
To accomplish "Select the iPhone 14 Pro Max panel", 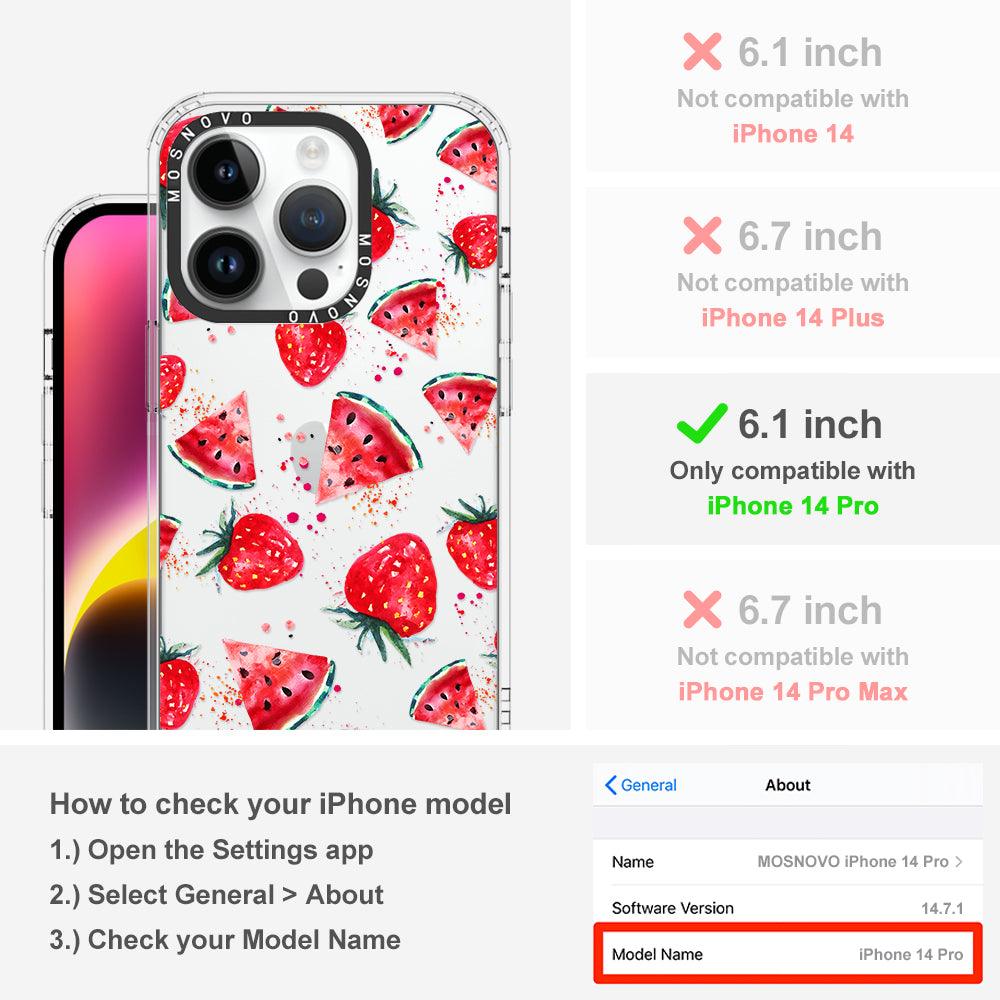I will pyautogui.click(x=792, y=645).
